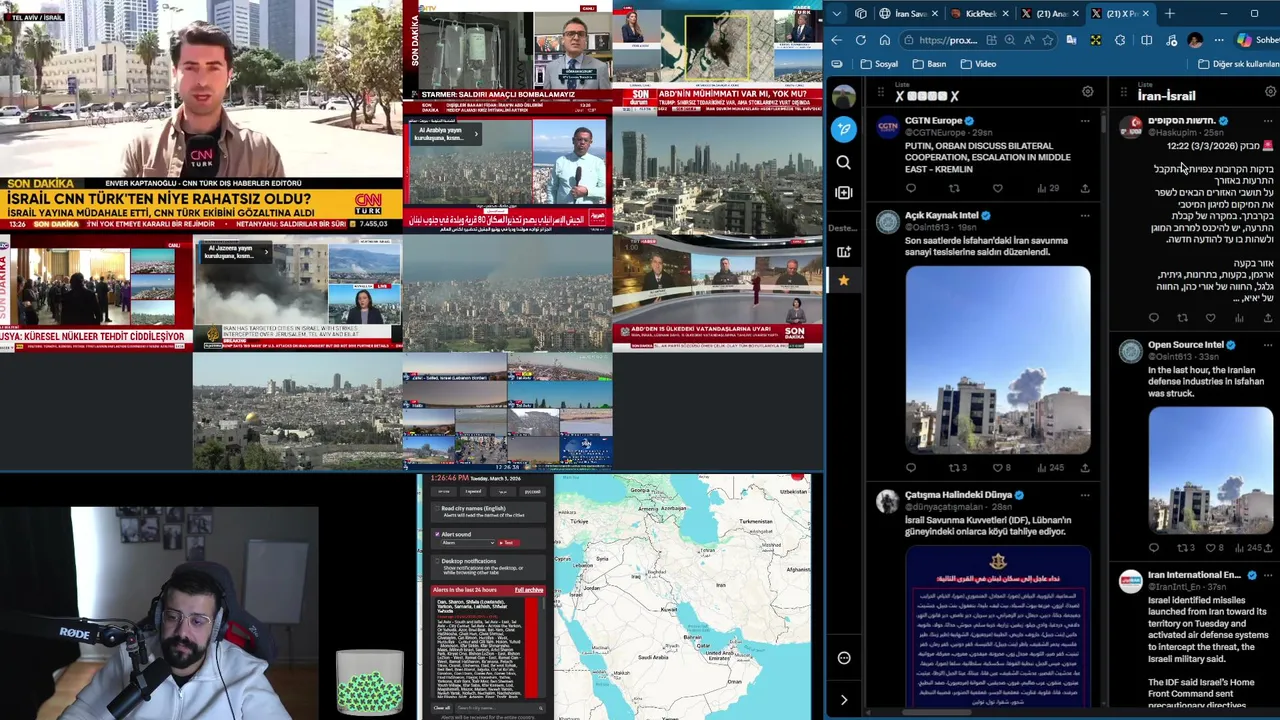
Task: Open the CGTN Europe account name
Action: coord(933,121)
